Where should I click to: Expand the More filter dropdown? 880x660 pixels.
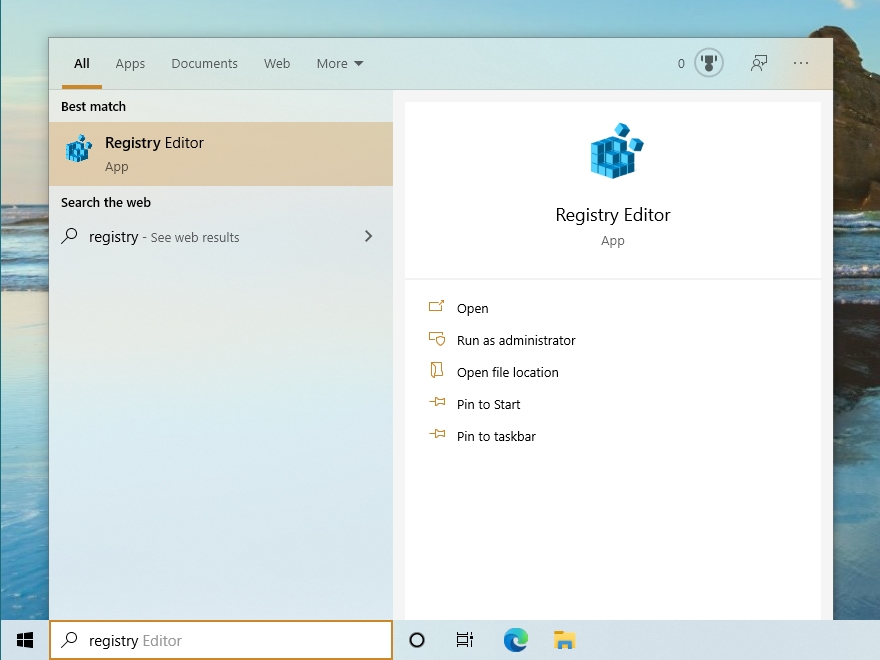(x=340, y=63)
